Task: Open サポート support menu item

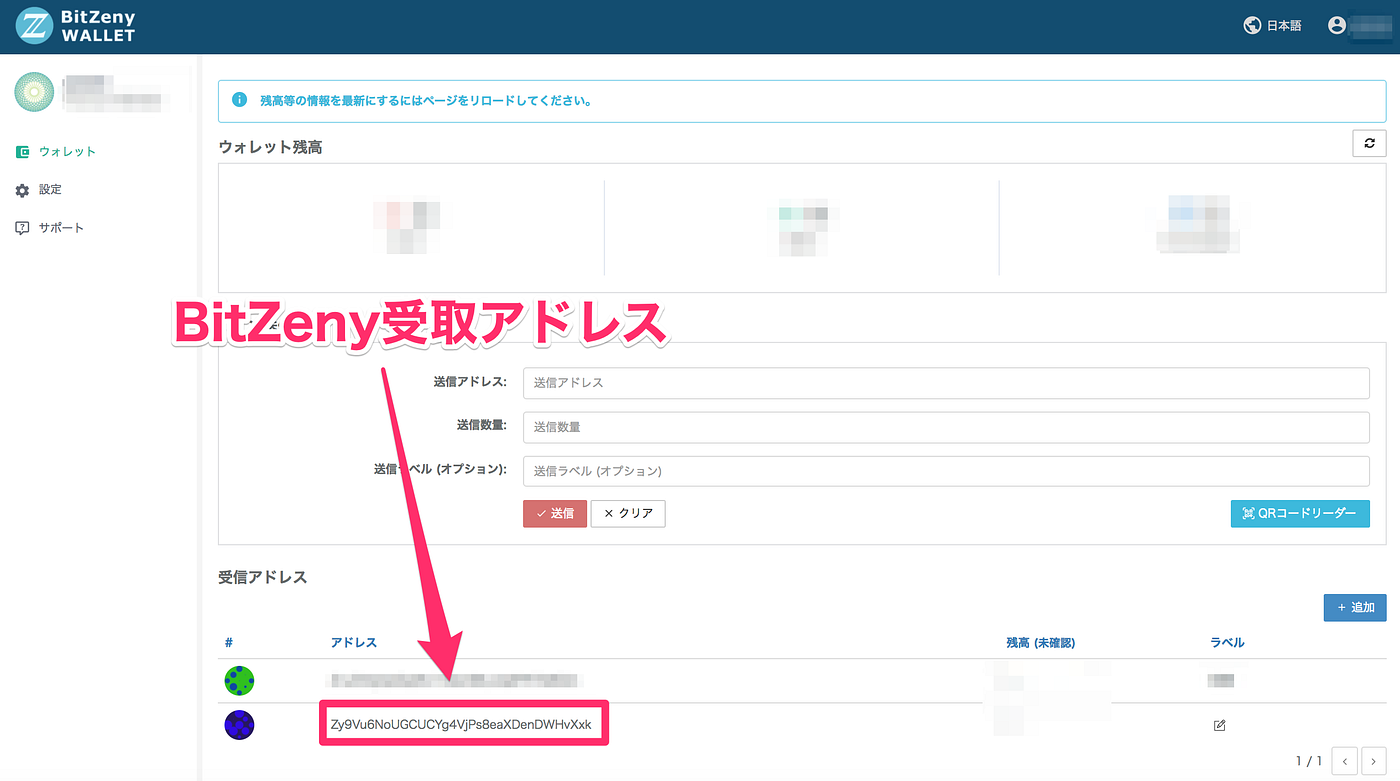Action: click(x=61, y=228)
